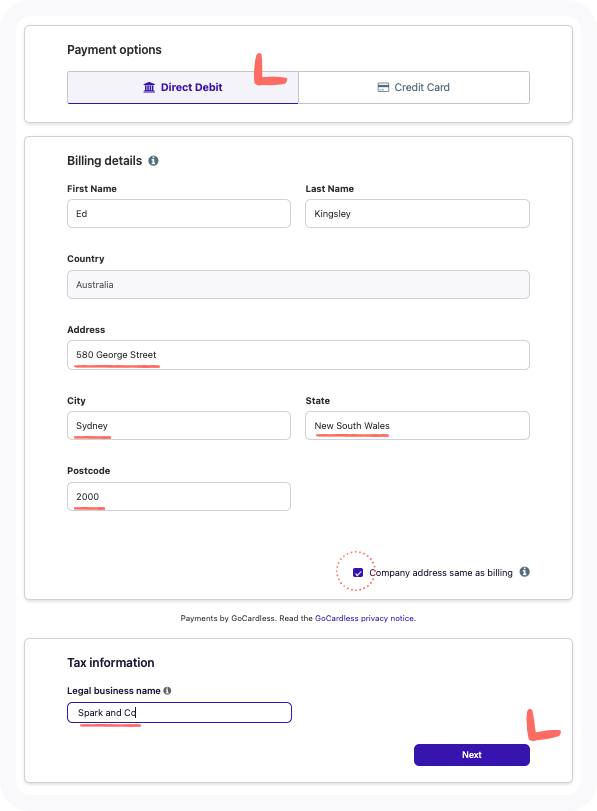This screenshot has height=811, width=597.
Task: Uncheck Company address same as billing
Action: 358,573
